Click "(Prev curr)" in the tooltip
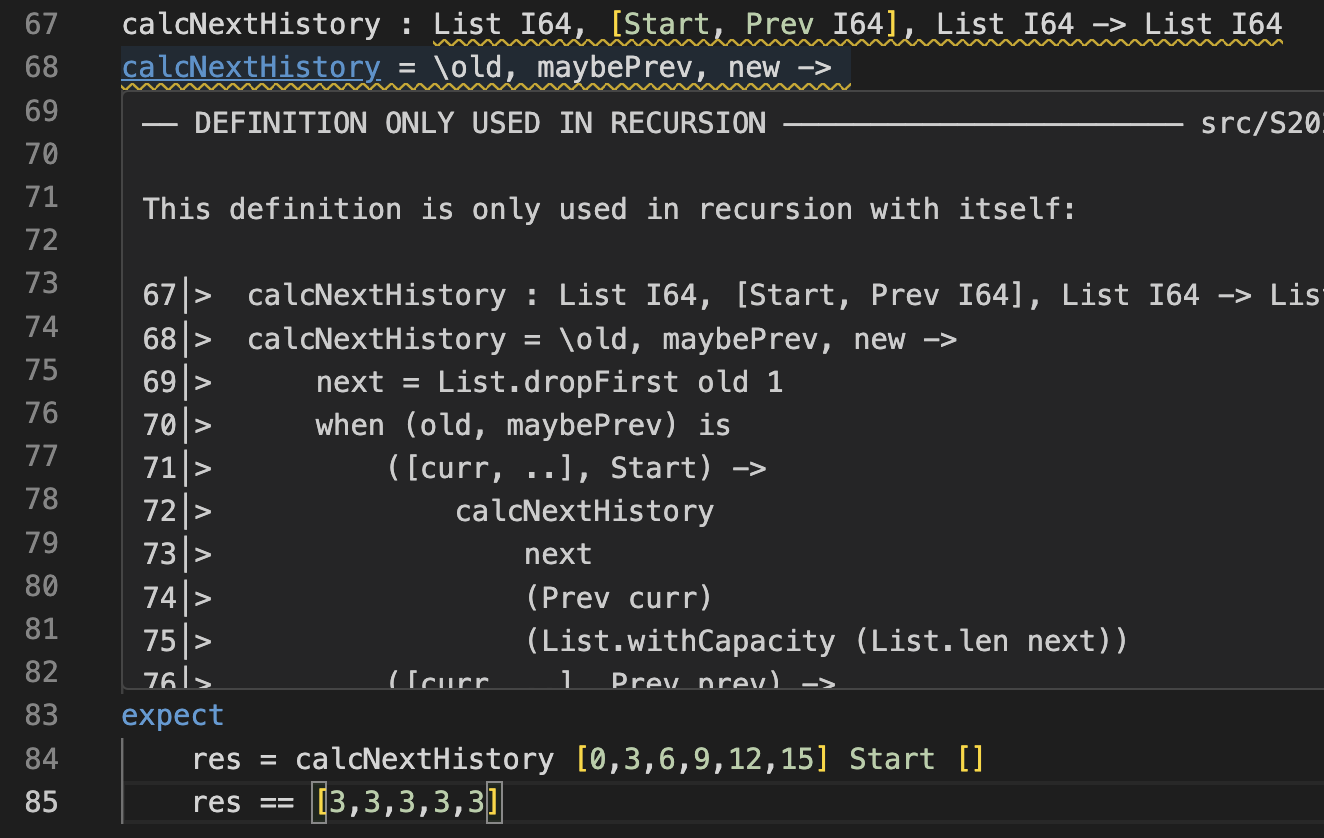This screenshot has width=1324, height=838. (x=618, y=598)
